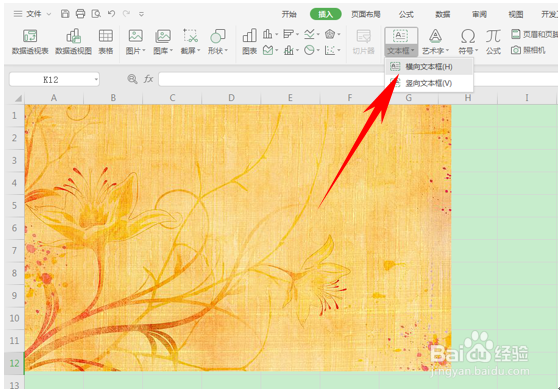This screenshot has height=391, width=560.
Task: Expand the Name Box dropdown arrow
Action: 96,80
